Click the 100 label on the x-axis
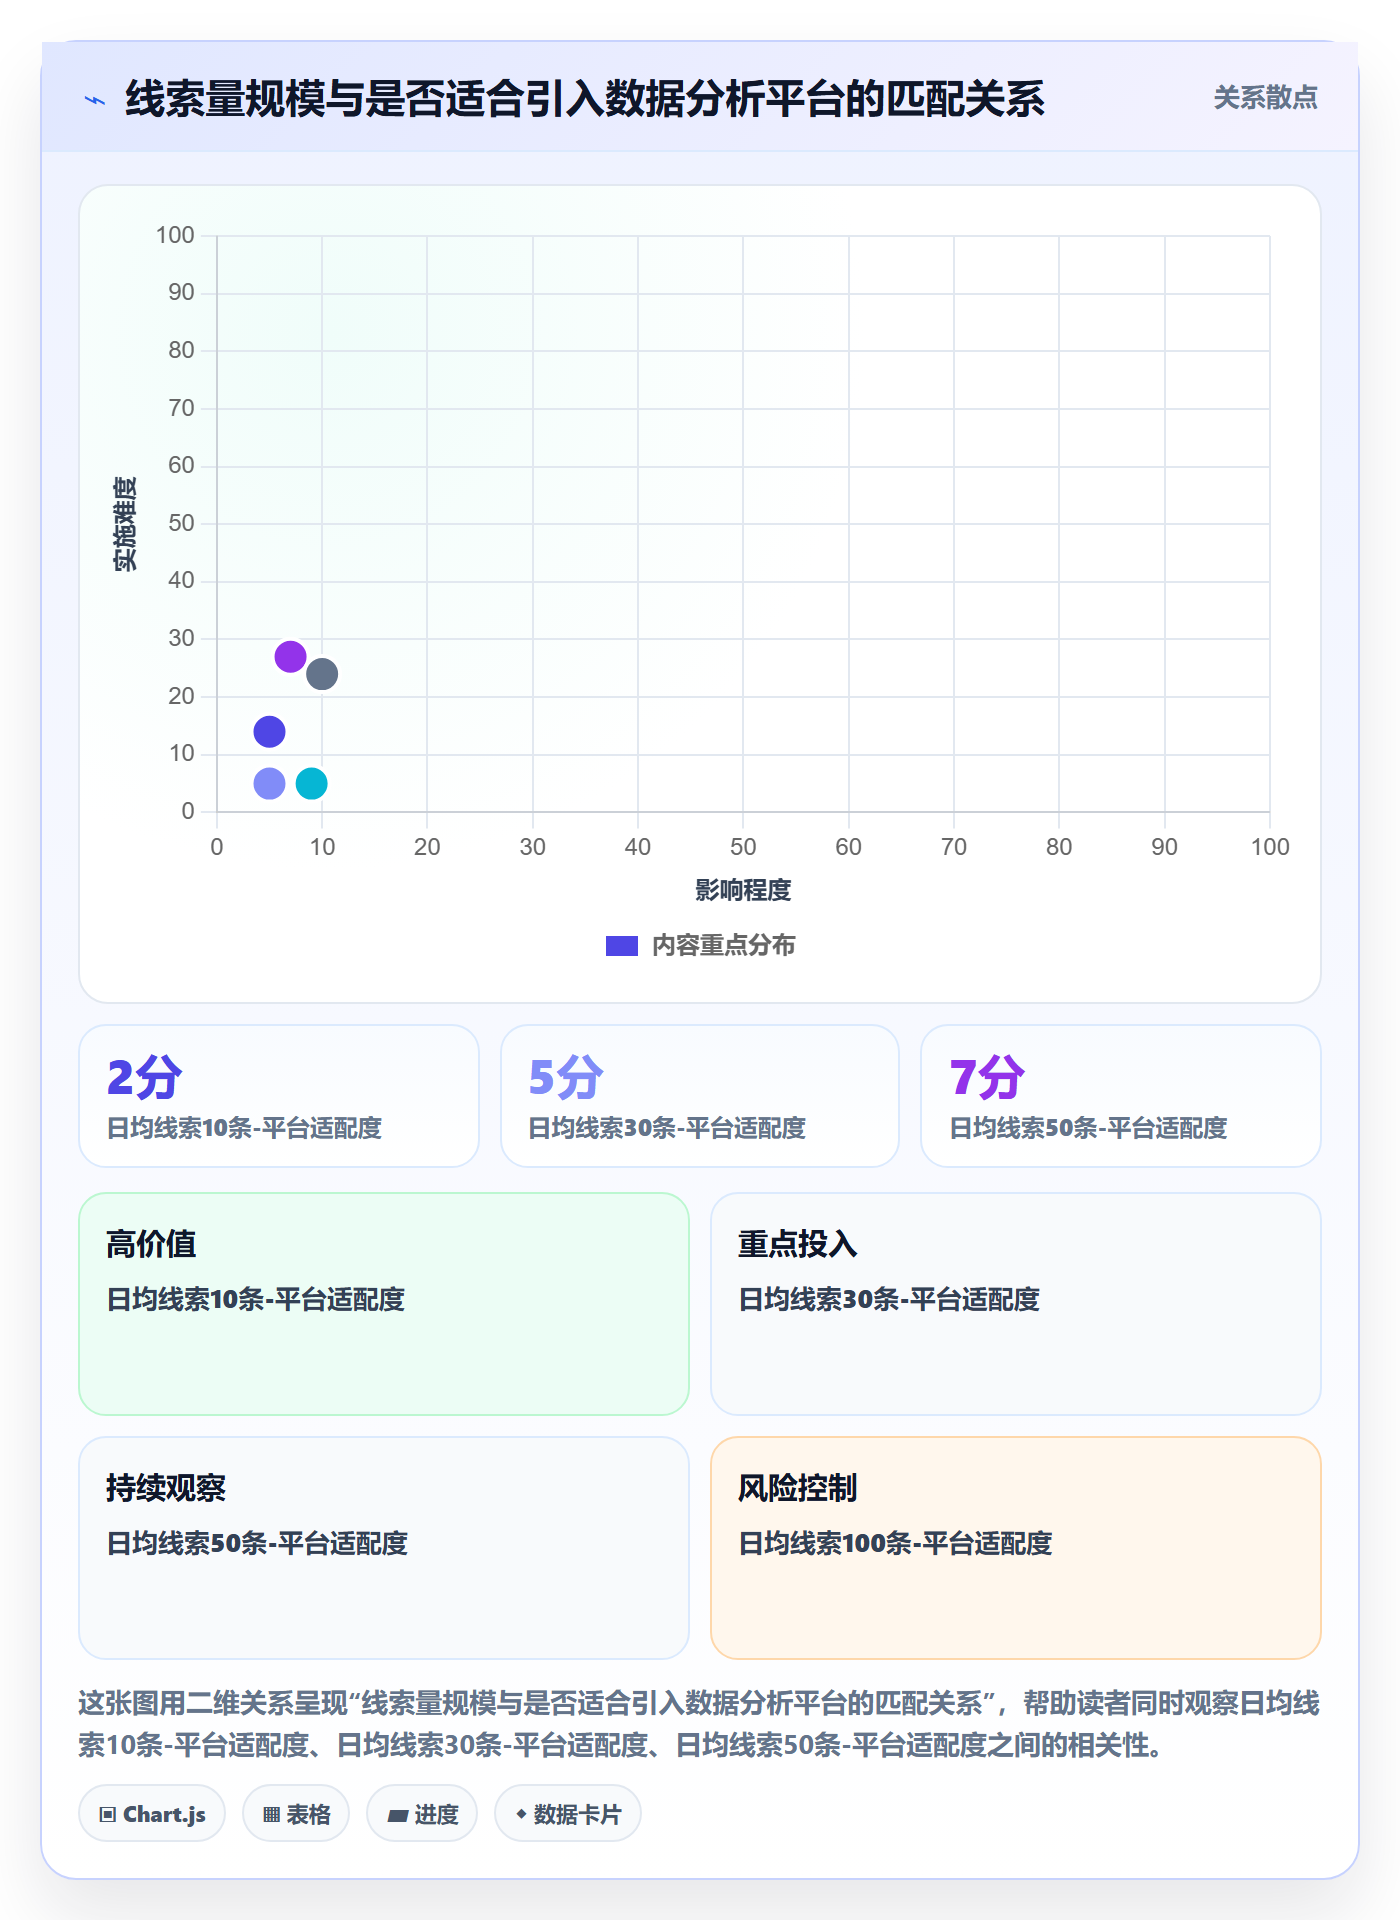1400x1920 pixels. coord(1270,847)
